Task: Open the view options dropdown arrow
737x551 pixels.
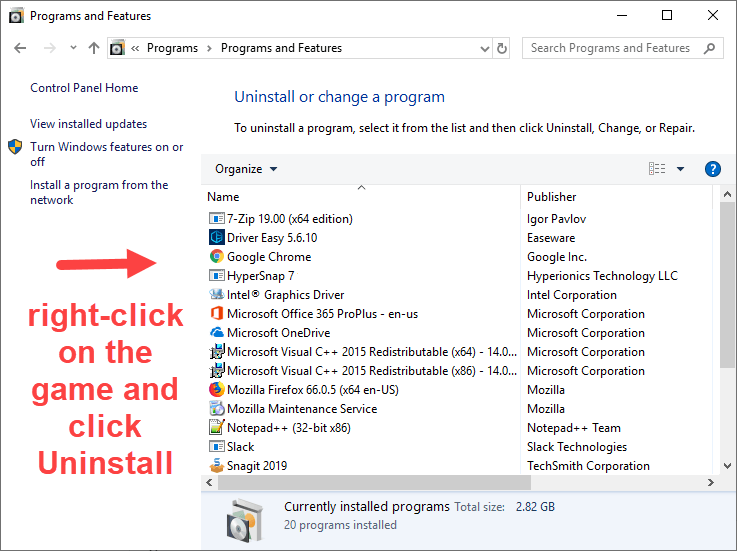Action: (680, 169)
